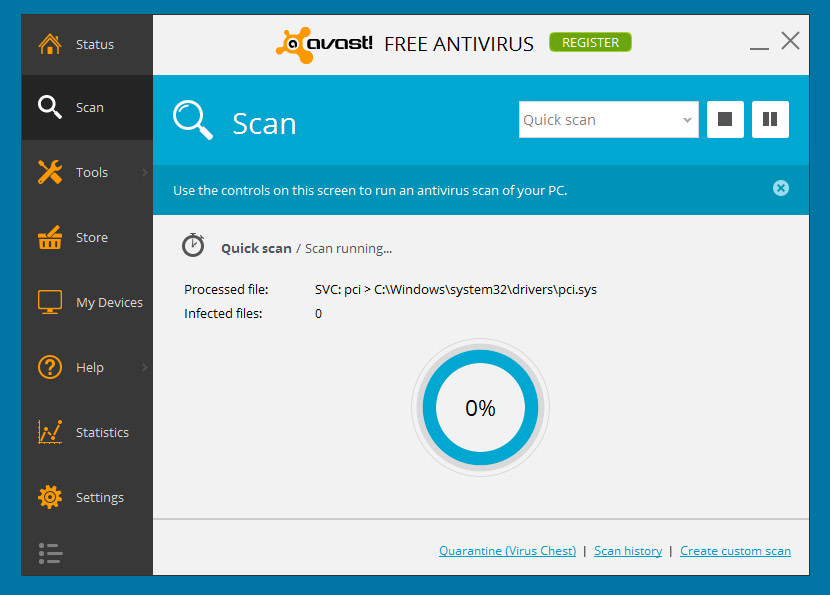Viewport: 830px width, 595px height.
Task: Click the Status house icon
Action: pyautogui.click(x=50, y=44)
